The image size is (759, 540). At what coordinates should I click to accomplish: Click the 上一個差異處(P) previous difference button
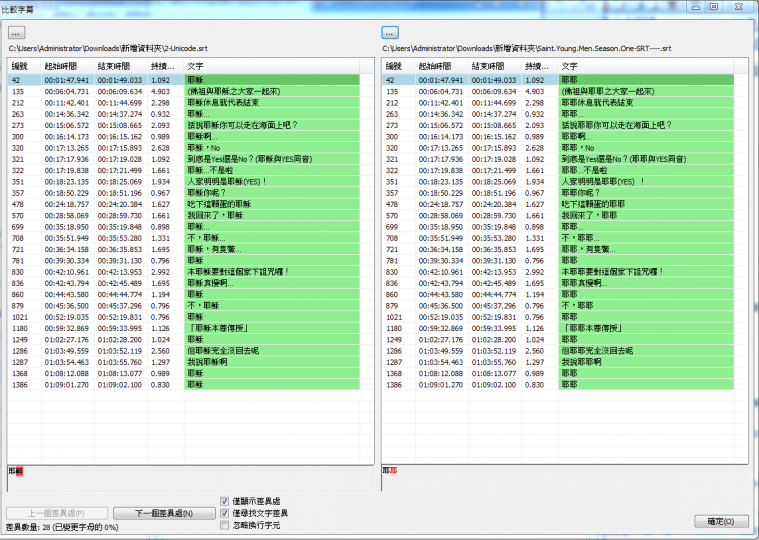57,513
